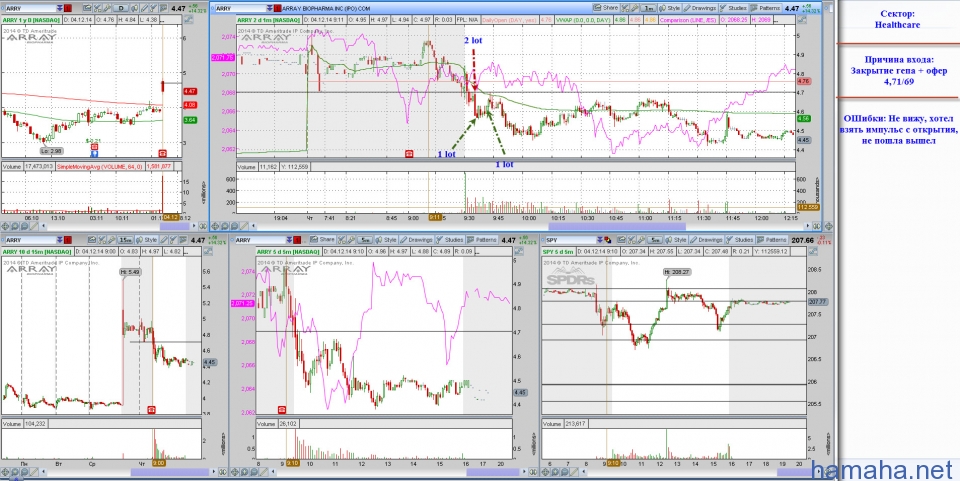
Task: Click the scissors icon on the ARRY 1 y D chart toolbar
Action: (x=97, y=8)
